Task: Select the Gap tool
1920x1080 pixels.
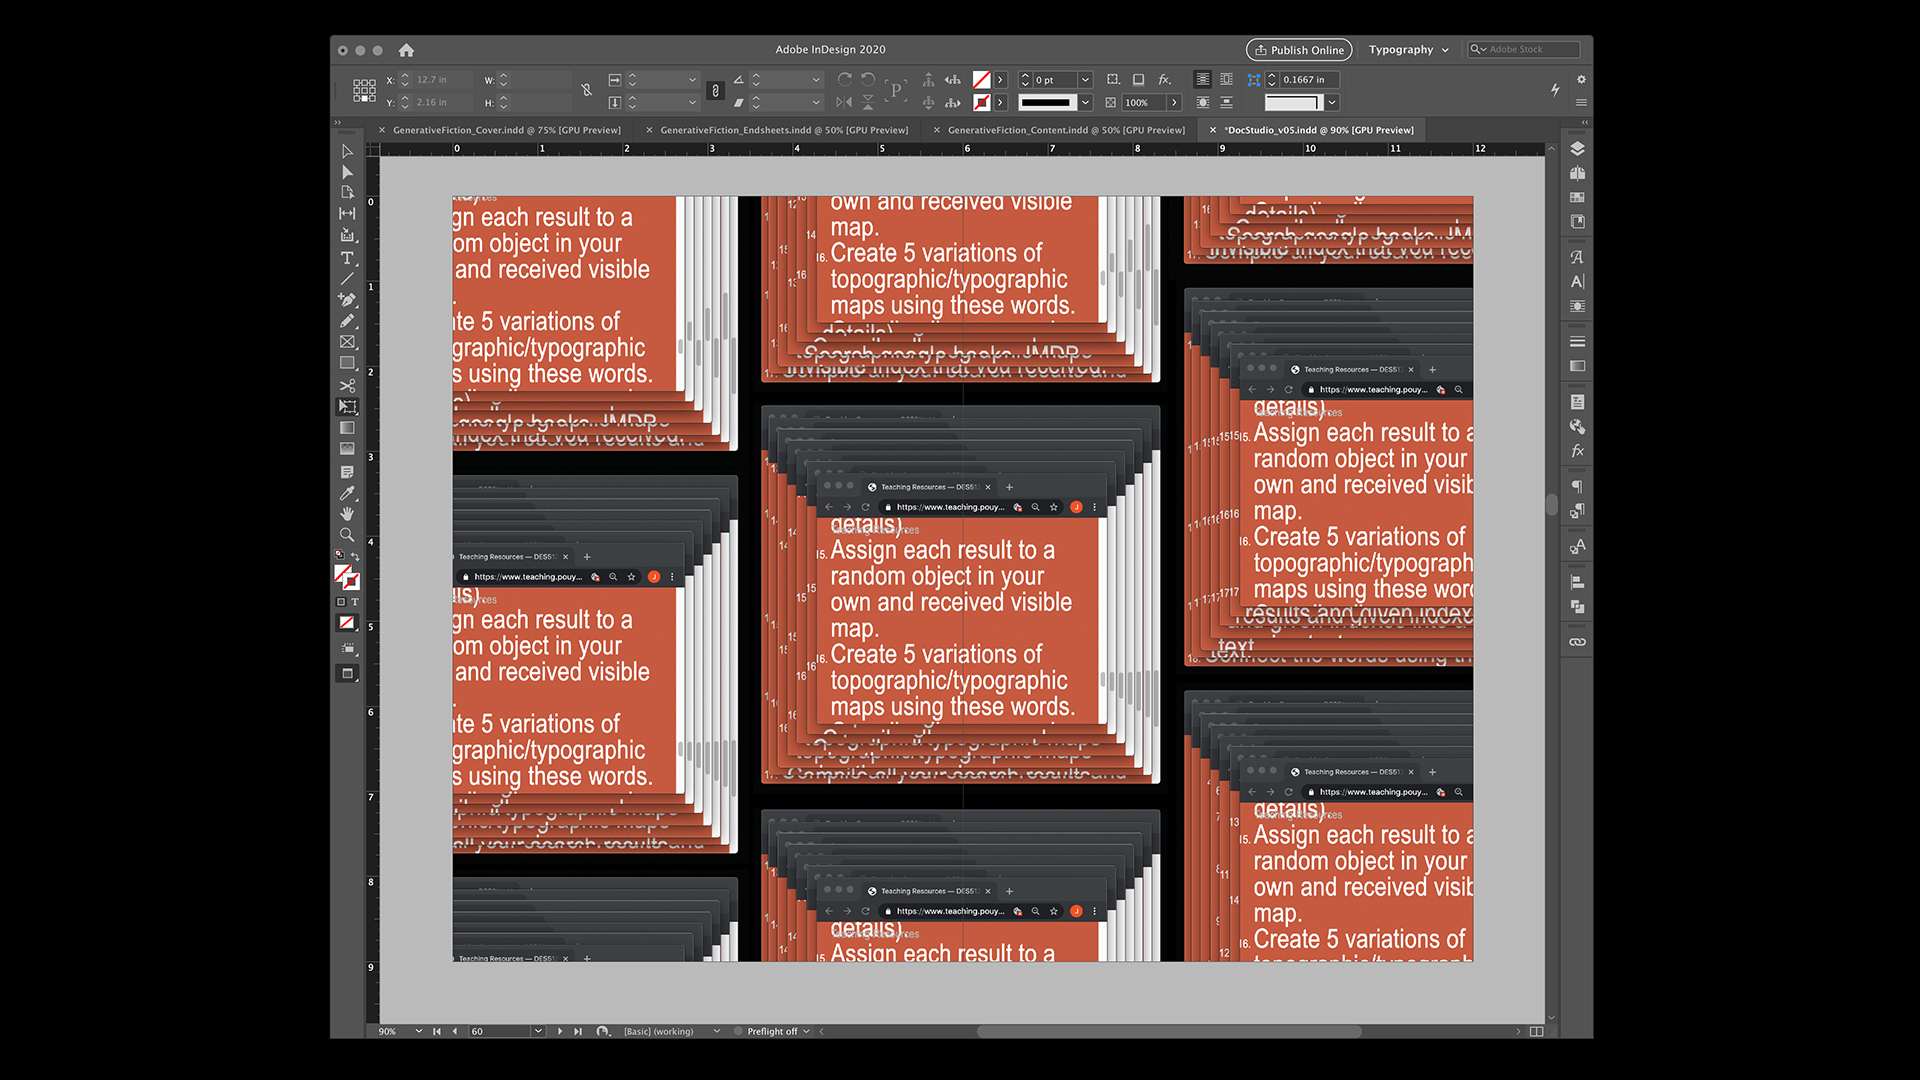Action: click(x=347, y=214)
